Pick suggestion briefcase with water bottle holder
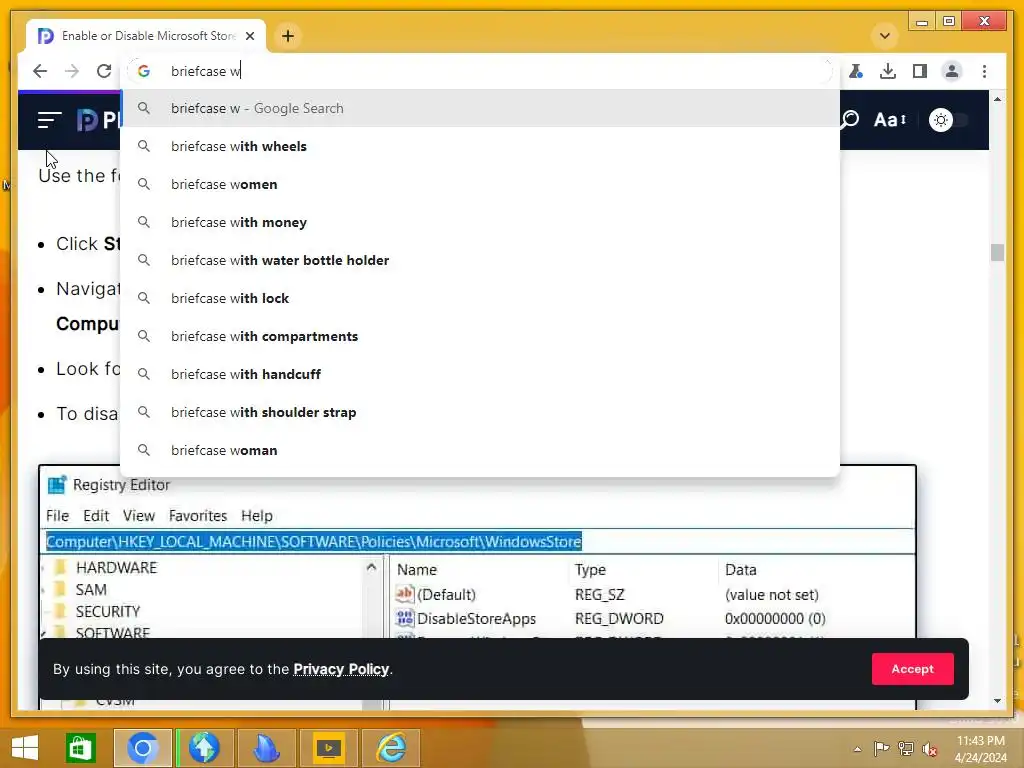Image resolution: width=1024 pixels, height=768 pixels. pos(480,260)
